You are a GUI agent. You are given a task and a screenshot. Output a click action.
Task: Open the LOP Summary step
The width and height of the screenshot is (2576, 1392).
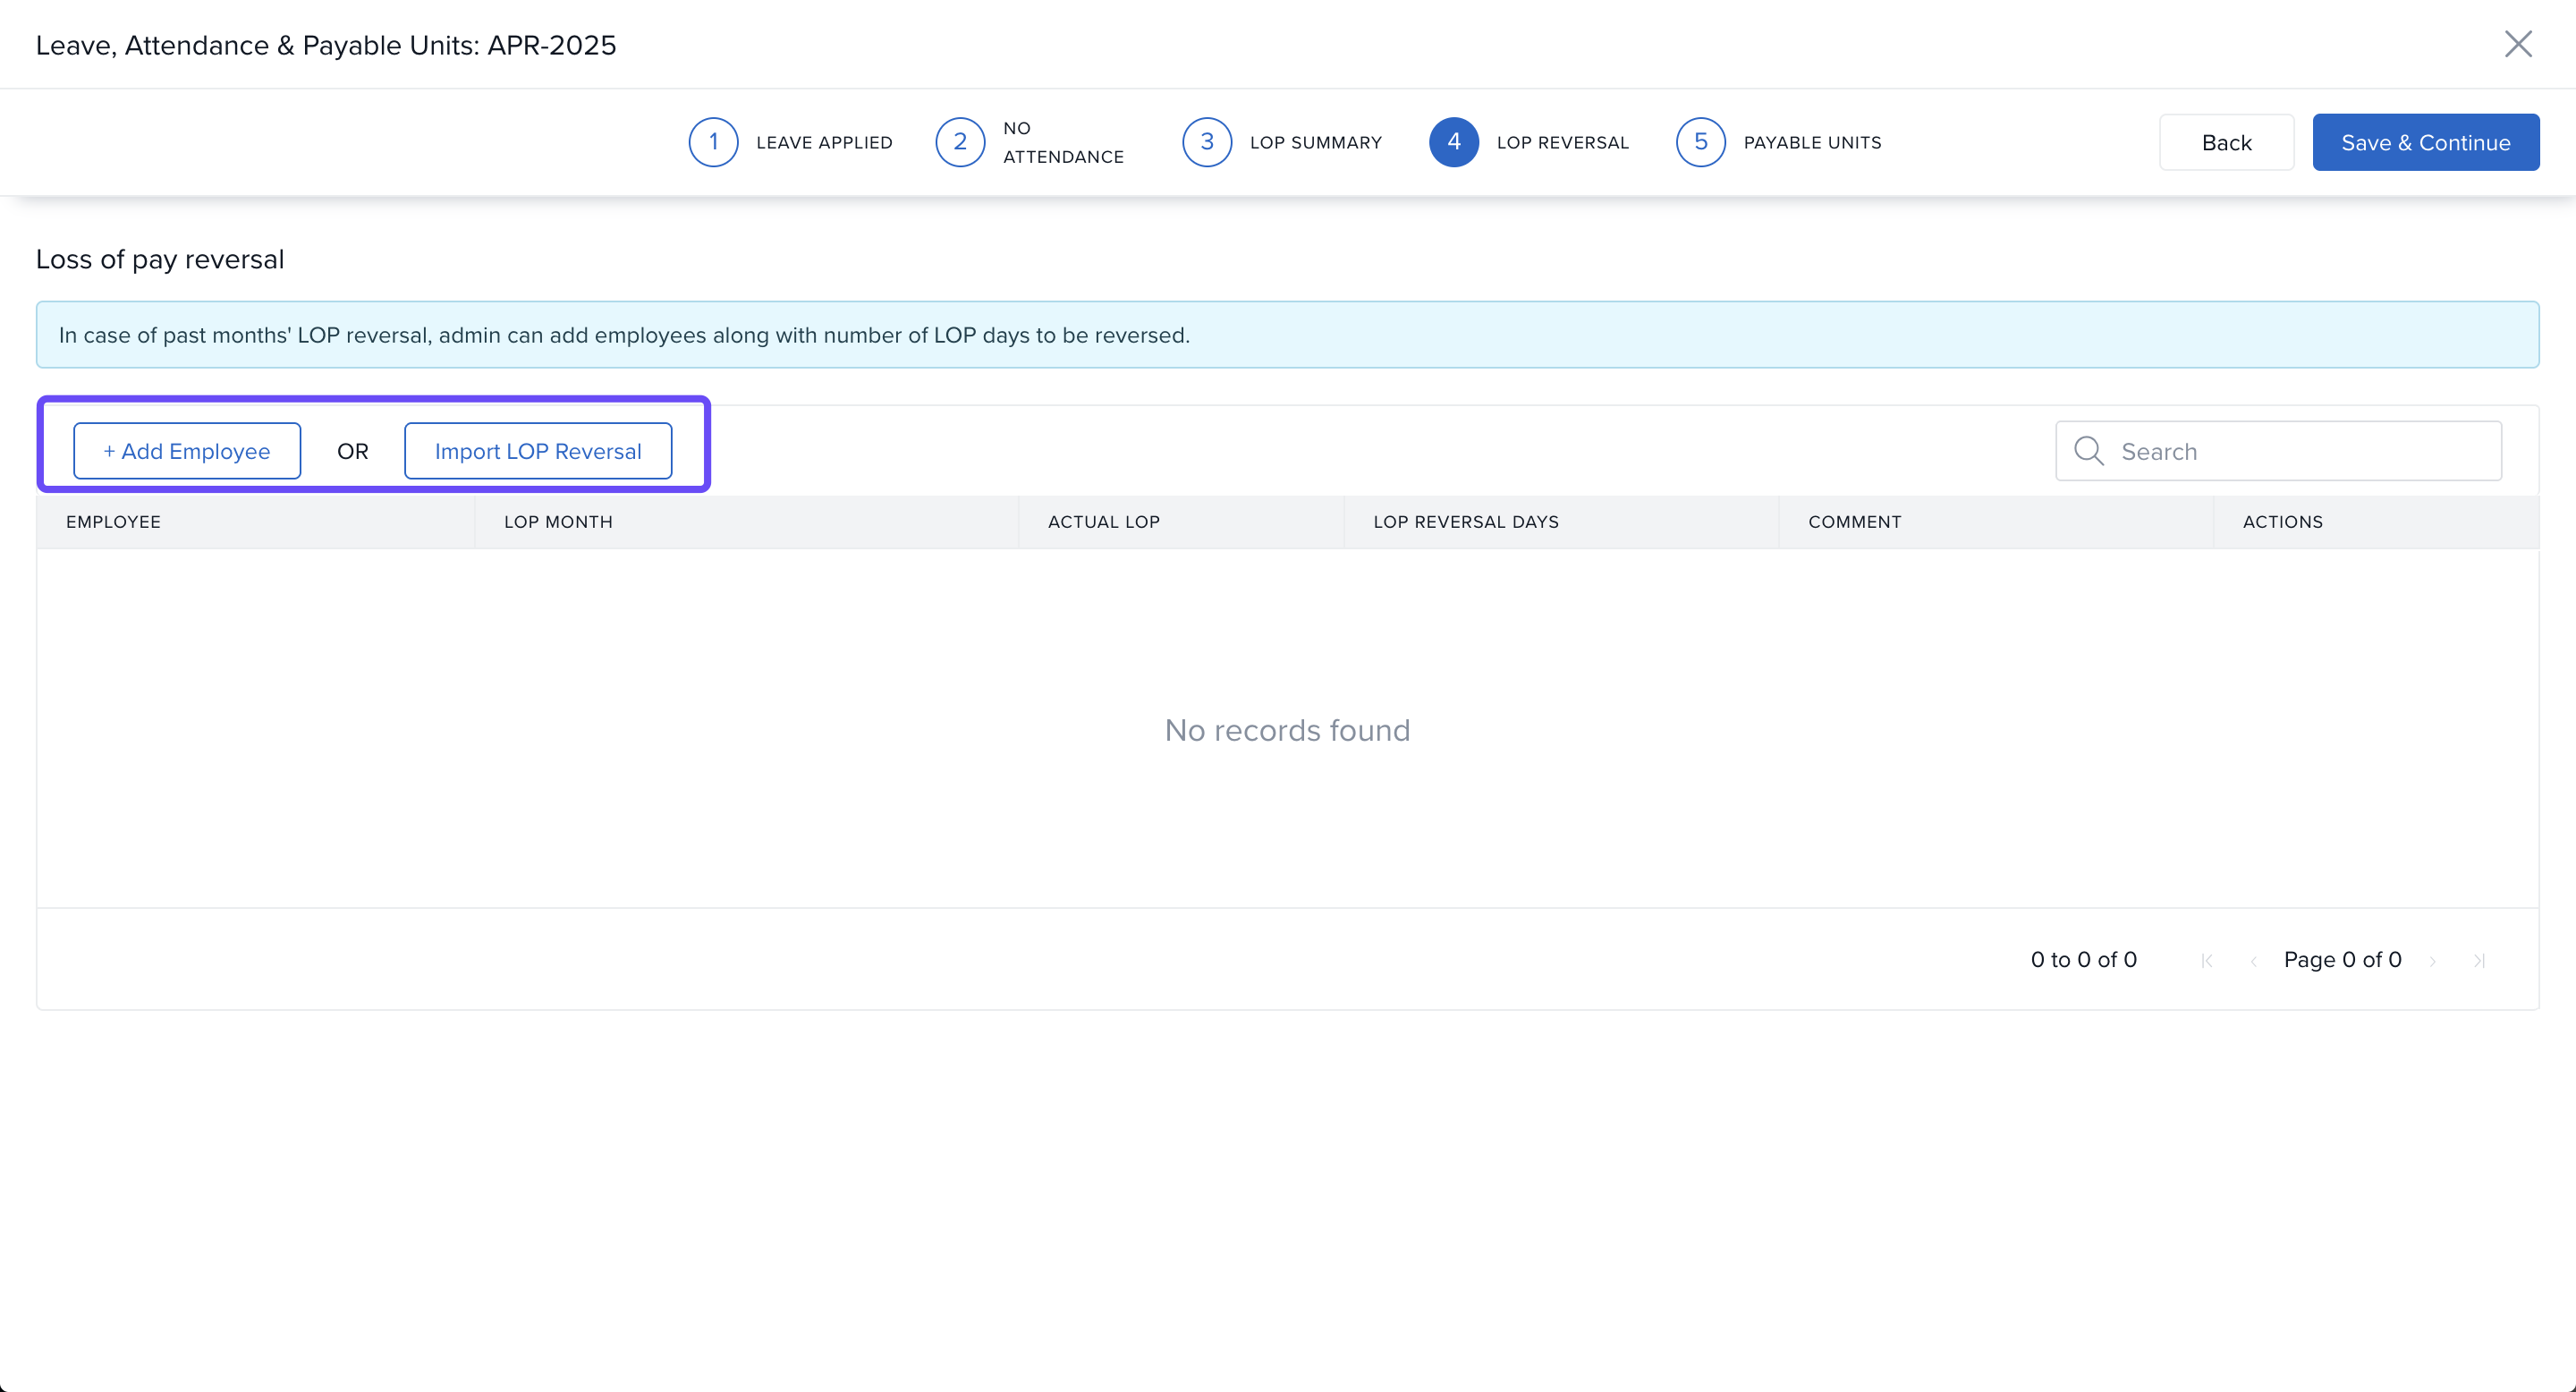pos(1315,142)
